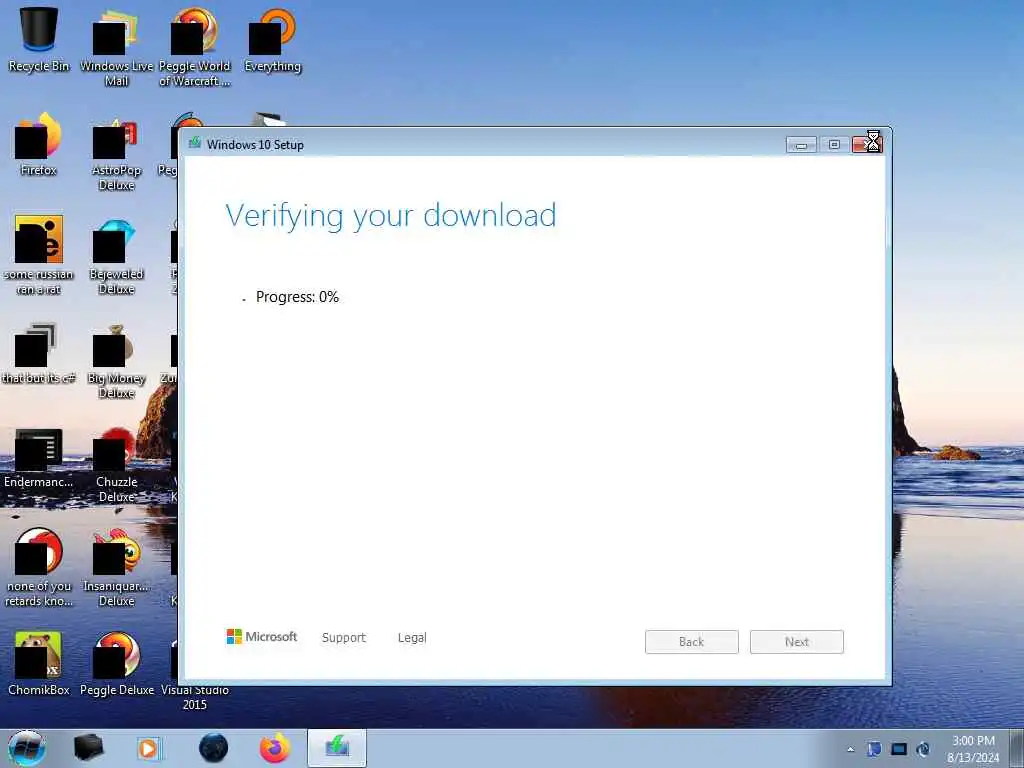Open the Windows Start menu orb
The image size is (1024, 768).
click(x=27, y=748)
